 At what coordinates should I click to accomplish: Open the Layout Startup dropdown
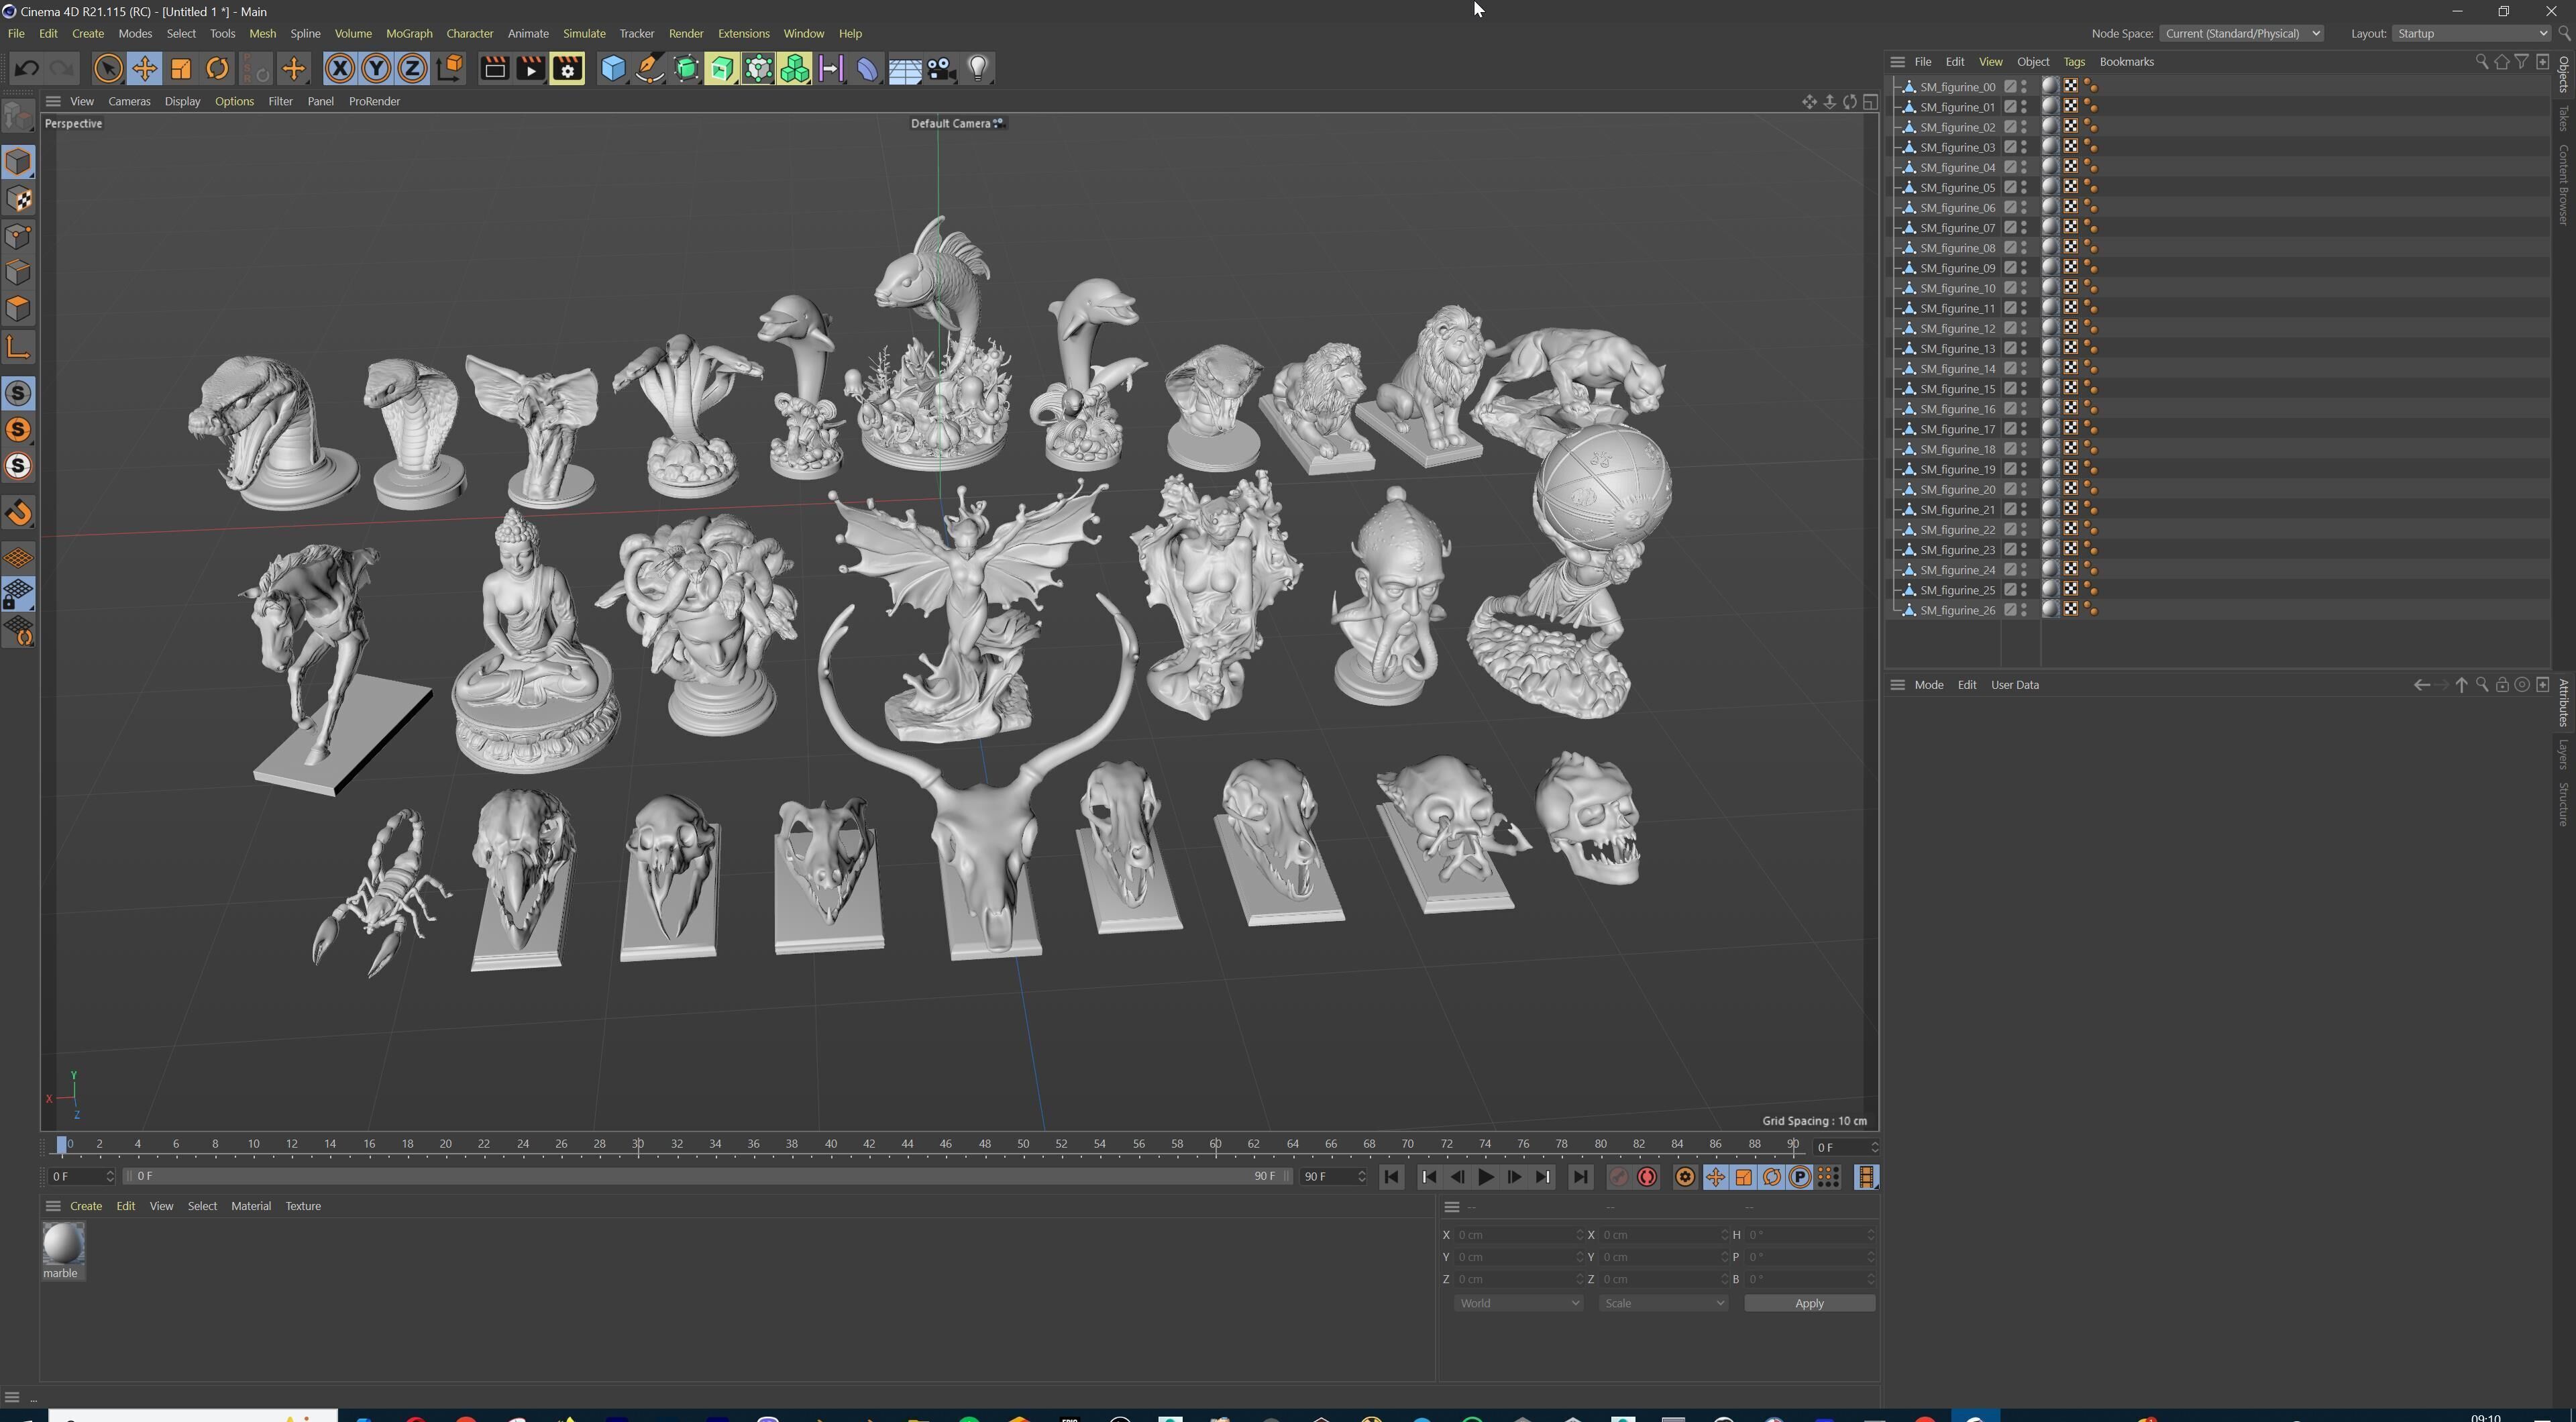[x=2472, y=33]
